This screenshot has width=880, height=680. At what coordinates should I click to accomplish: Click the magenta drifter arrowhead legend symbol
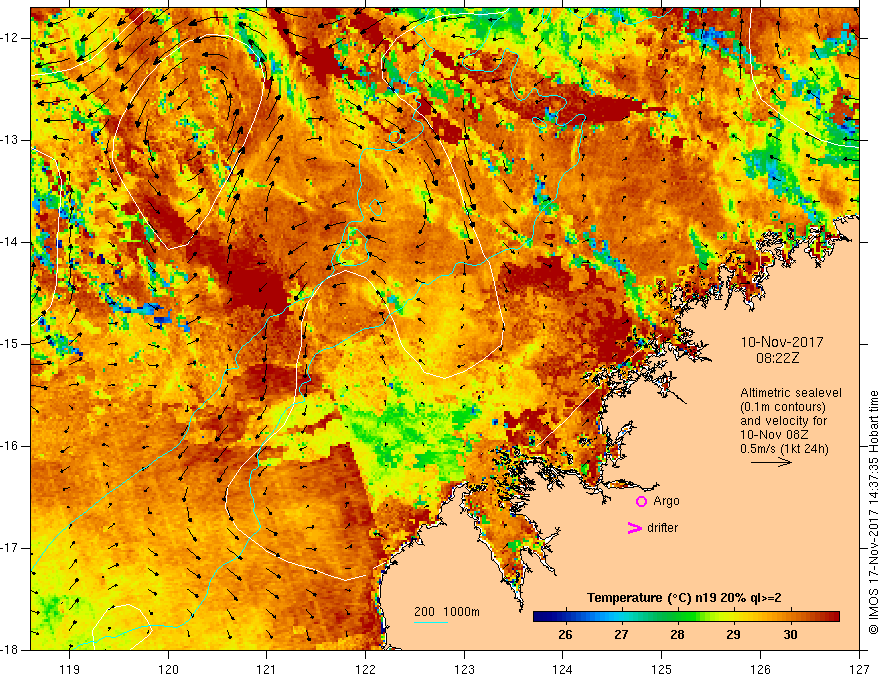pyautogui.click(x=634, y=528)
